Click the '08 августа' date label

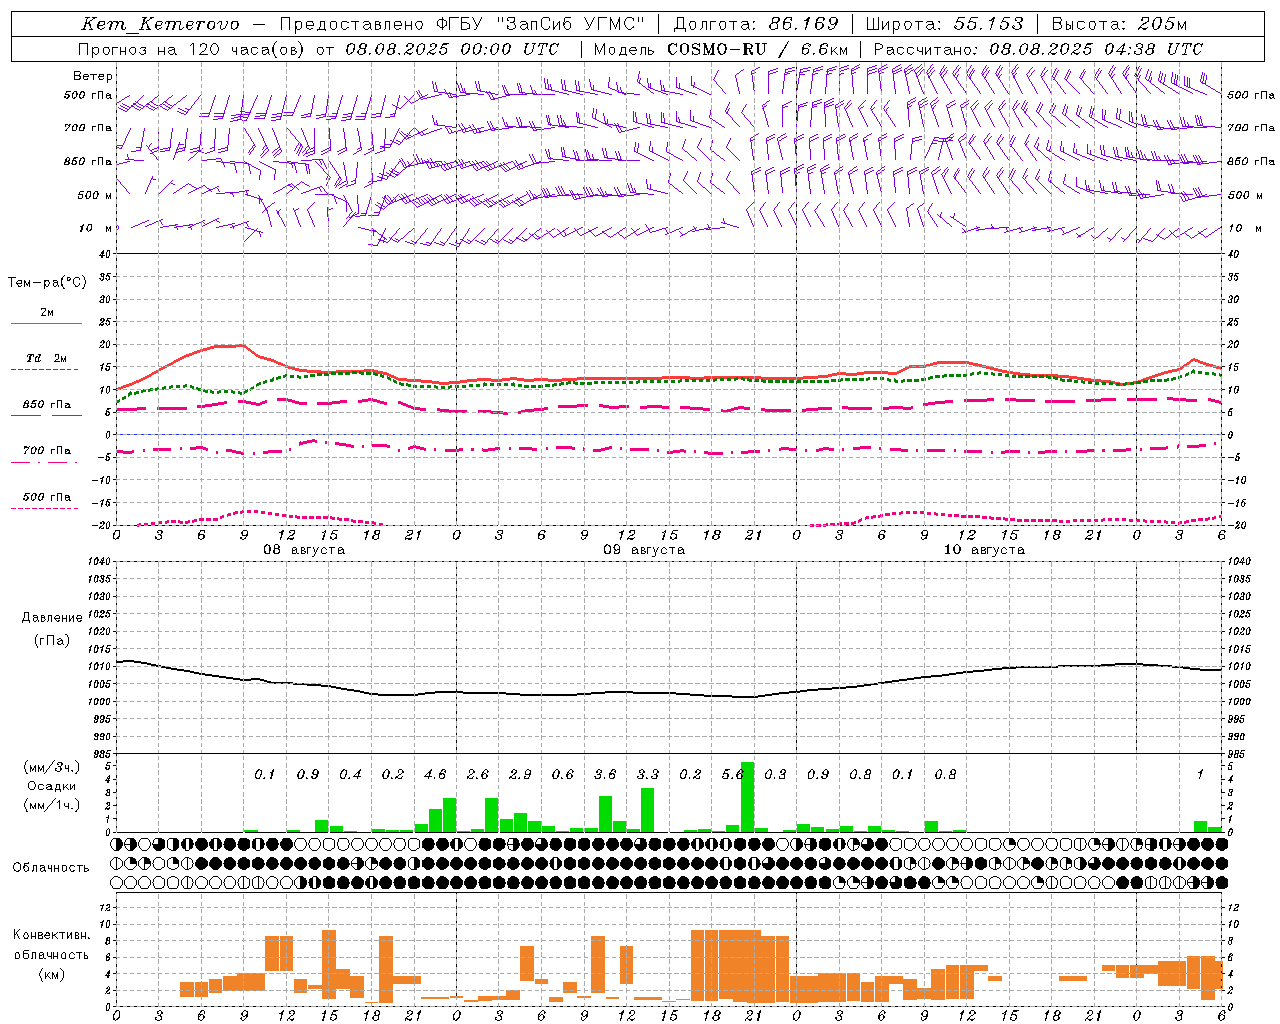pyautogui.click(x=304, y=550)
